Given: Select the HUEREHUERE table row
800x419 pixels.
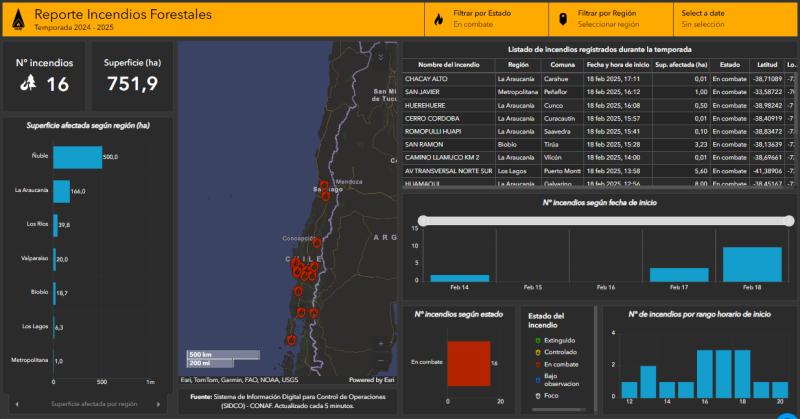Looking at the screenshot, I should (x=598, y=105).
